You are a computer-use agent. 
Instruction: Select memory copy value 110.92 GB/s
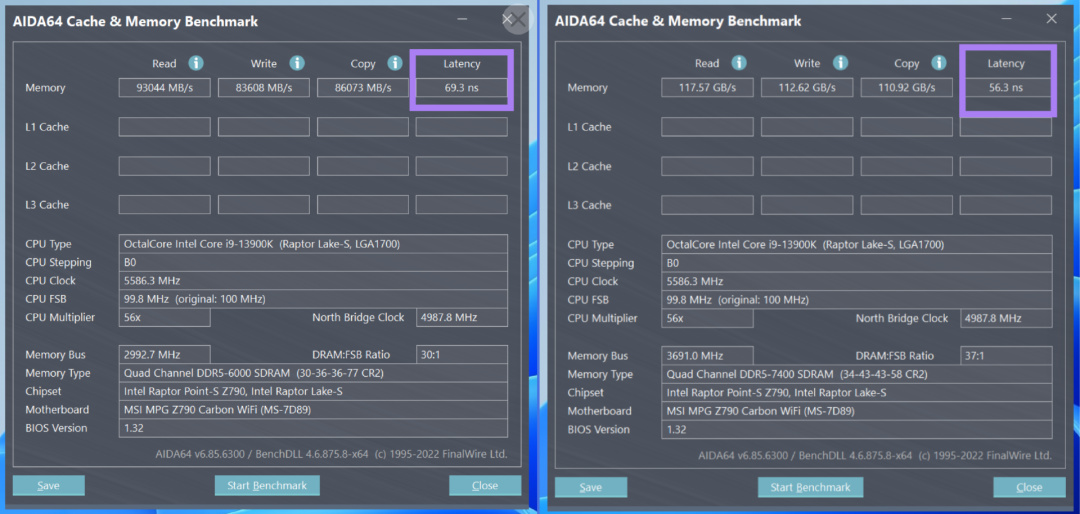click(906, 88)
